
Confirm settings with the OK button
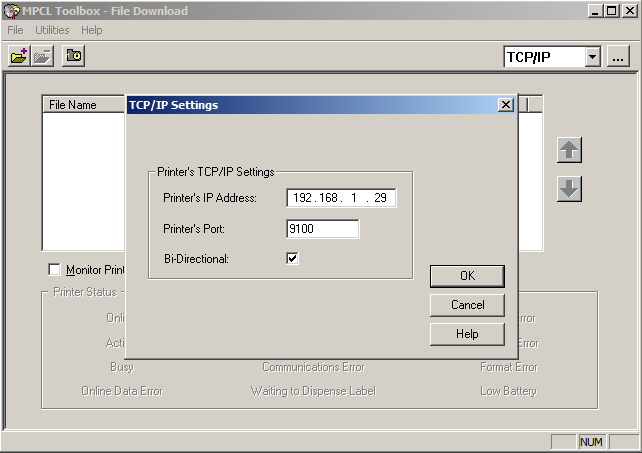[467, 276]
